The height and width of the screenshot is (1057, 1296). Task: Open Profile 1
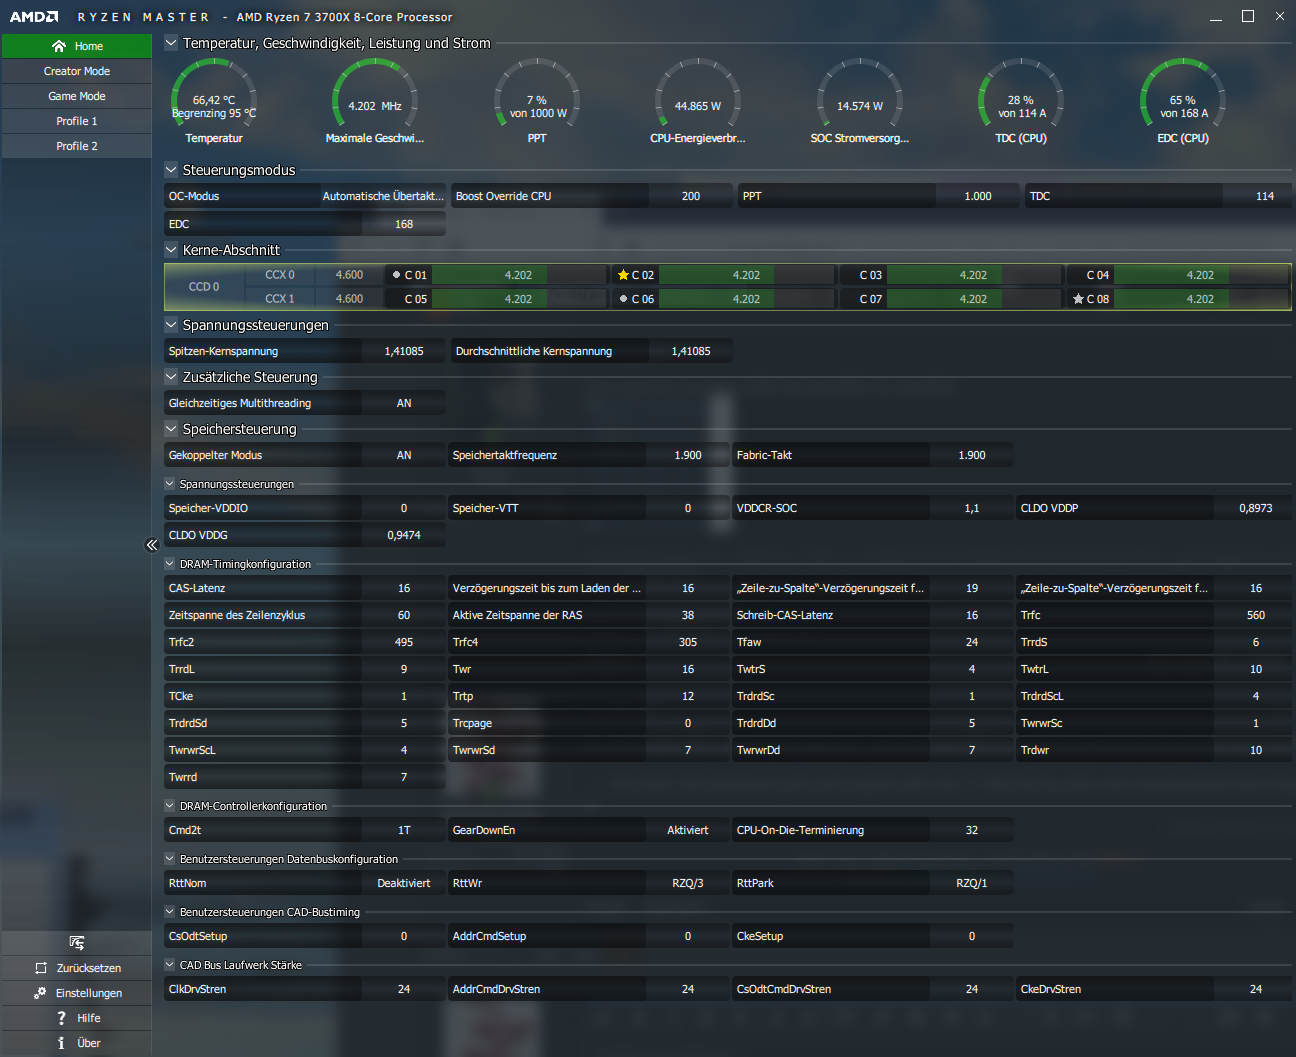point(77,121)
